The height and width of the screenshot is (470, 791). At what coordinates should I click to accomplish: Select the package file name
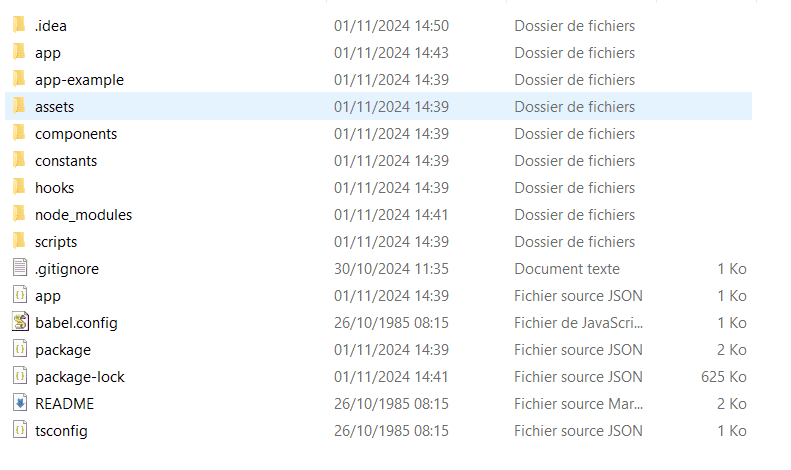[x=63, y=349]
